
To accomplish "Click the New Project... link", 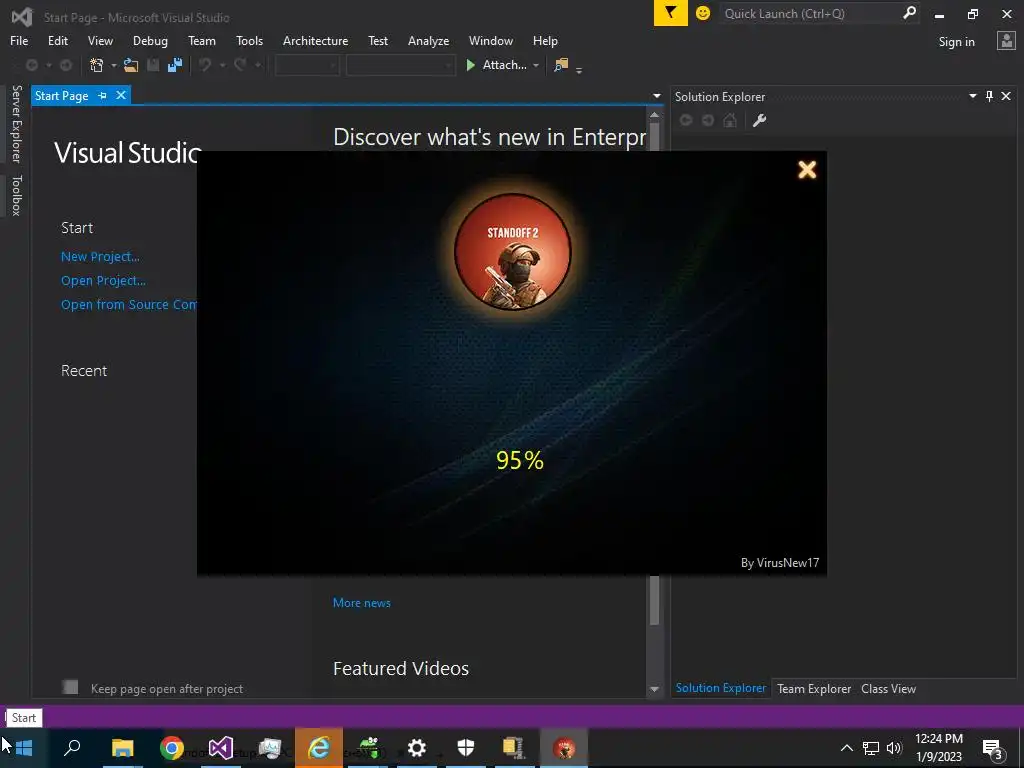I will tap(100, 257).
